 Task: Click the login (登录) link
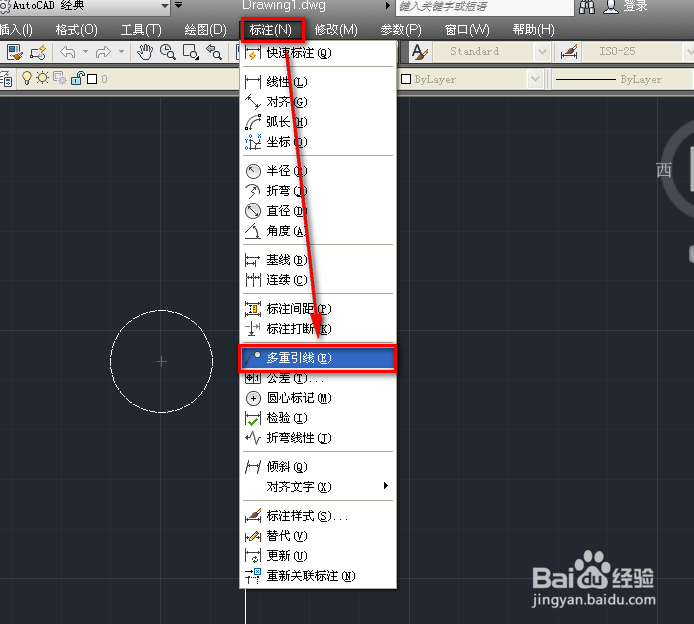tap(635, 6)
